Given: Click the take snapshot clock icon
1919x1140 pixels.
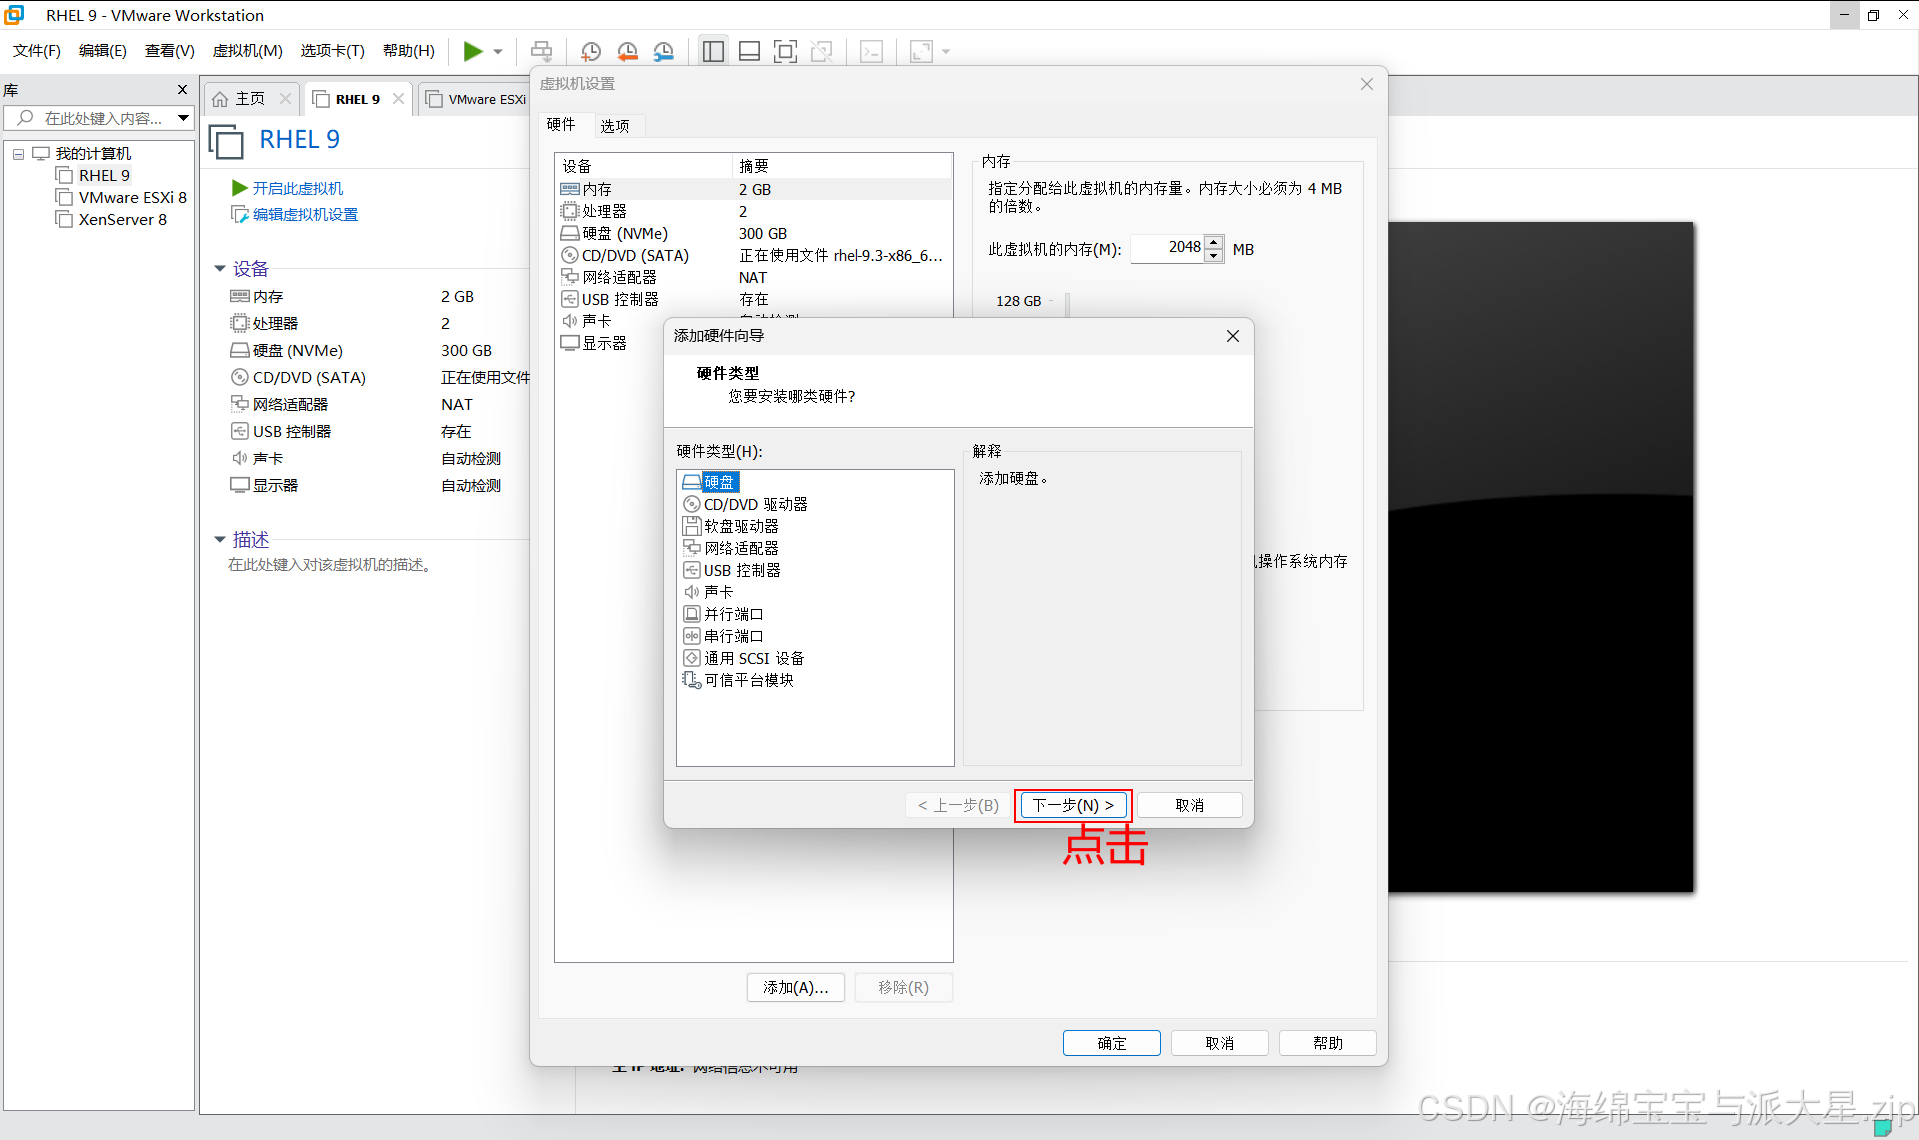Looking at the screenshot, I should 591,51.
